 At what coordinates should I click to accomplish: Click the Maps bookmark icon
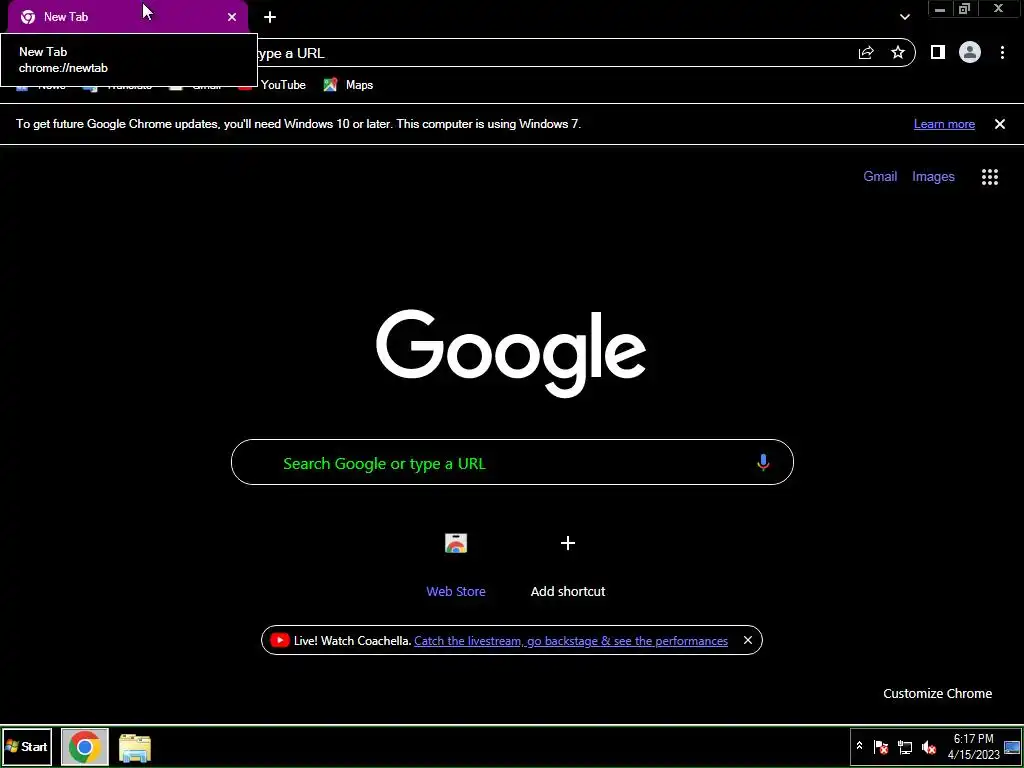[x=330, y=85]
